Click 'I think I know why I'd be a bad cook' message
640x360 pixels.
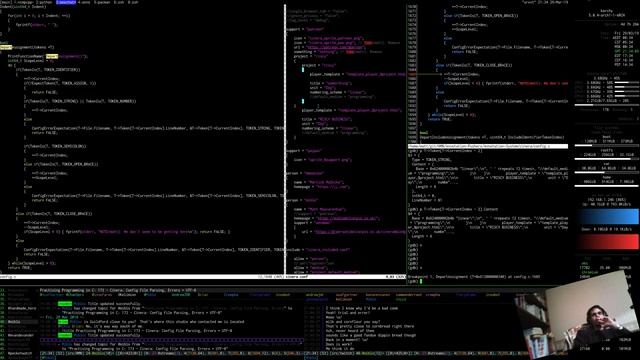tap(362, 308)
